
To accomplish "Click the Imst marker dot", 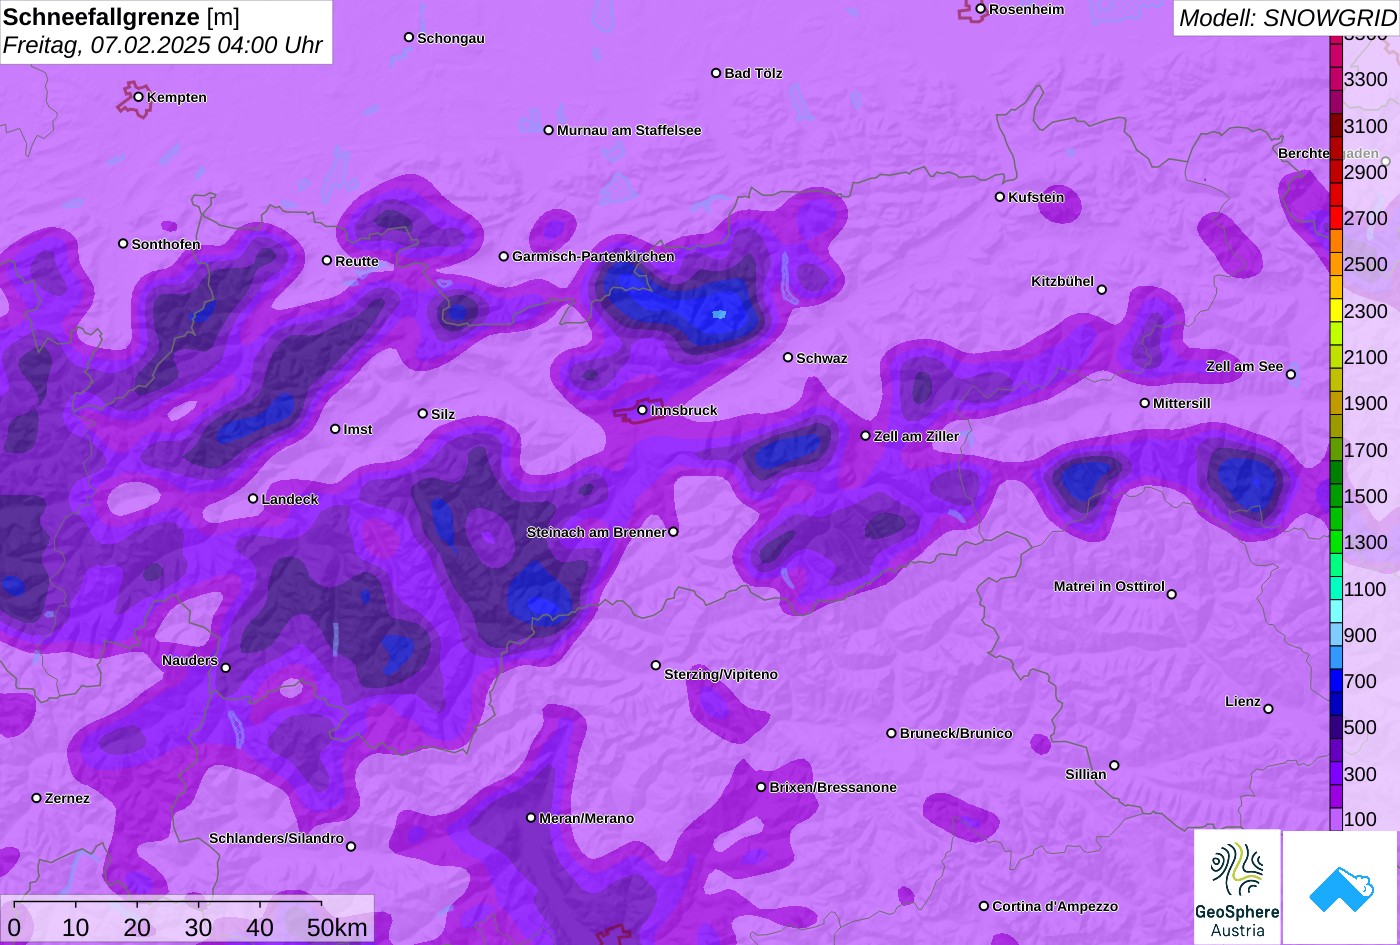I will click(335, 429).
